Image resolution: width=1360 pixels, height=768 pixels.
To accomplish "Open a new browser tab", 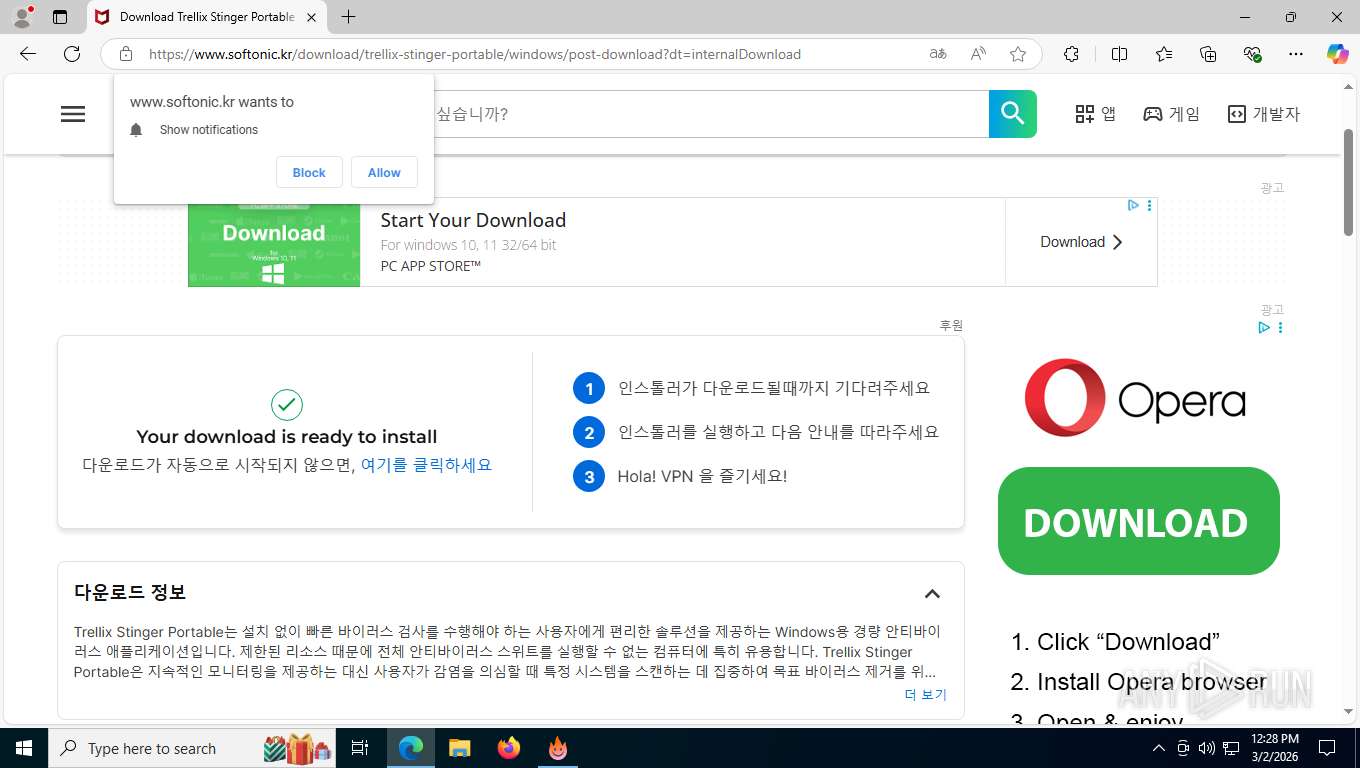I will pos(348,17).
